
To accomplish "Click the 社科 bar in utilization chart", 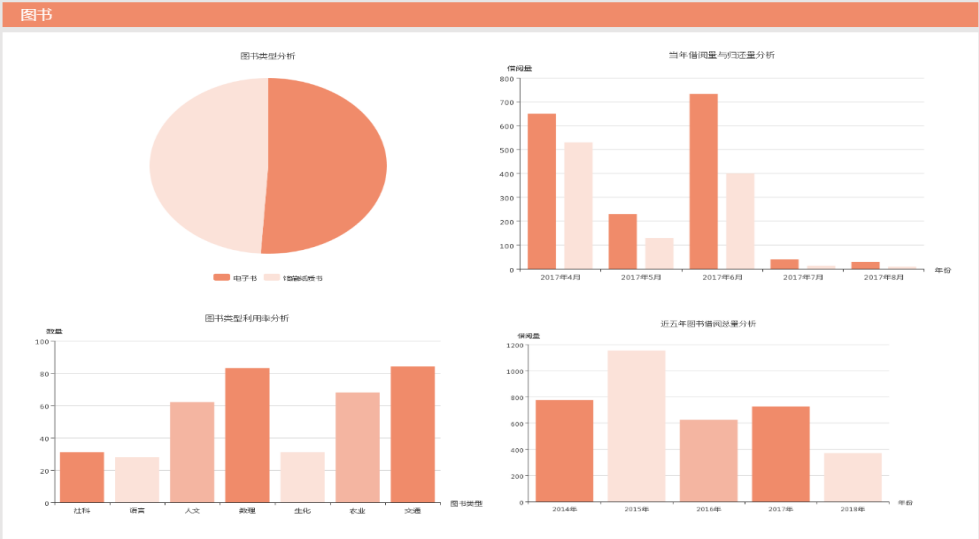I will tap(82, 477).
